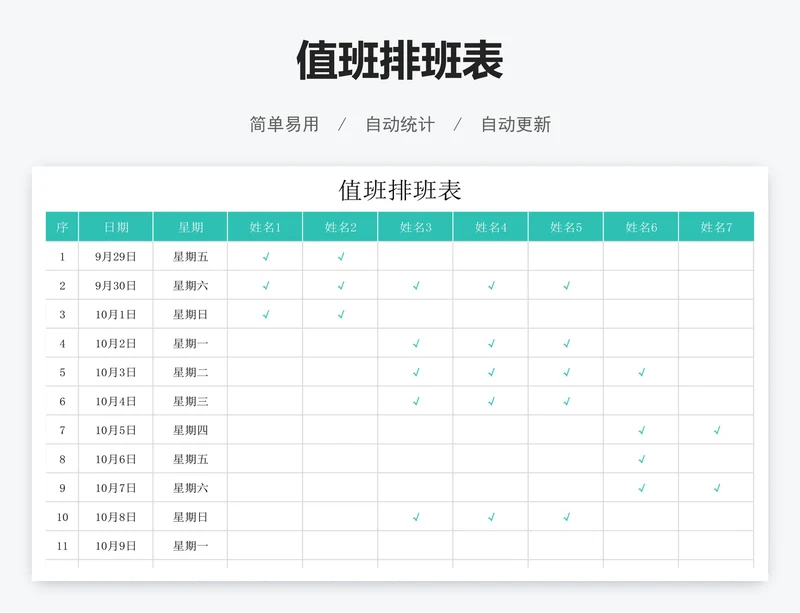800x613 pixels.
Task: Toggle 姓名3 checkmark in the 9月30日 row
Action: pyautogui.click(x=416, y=286)
